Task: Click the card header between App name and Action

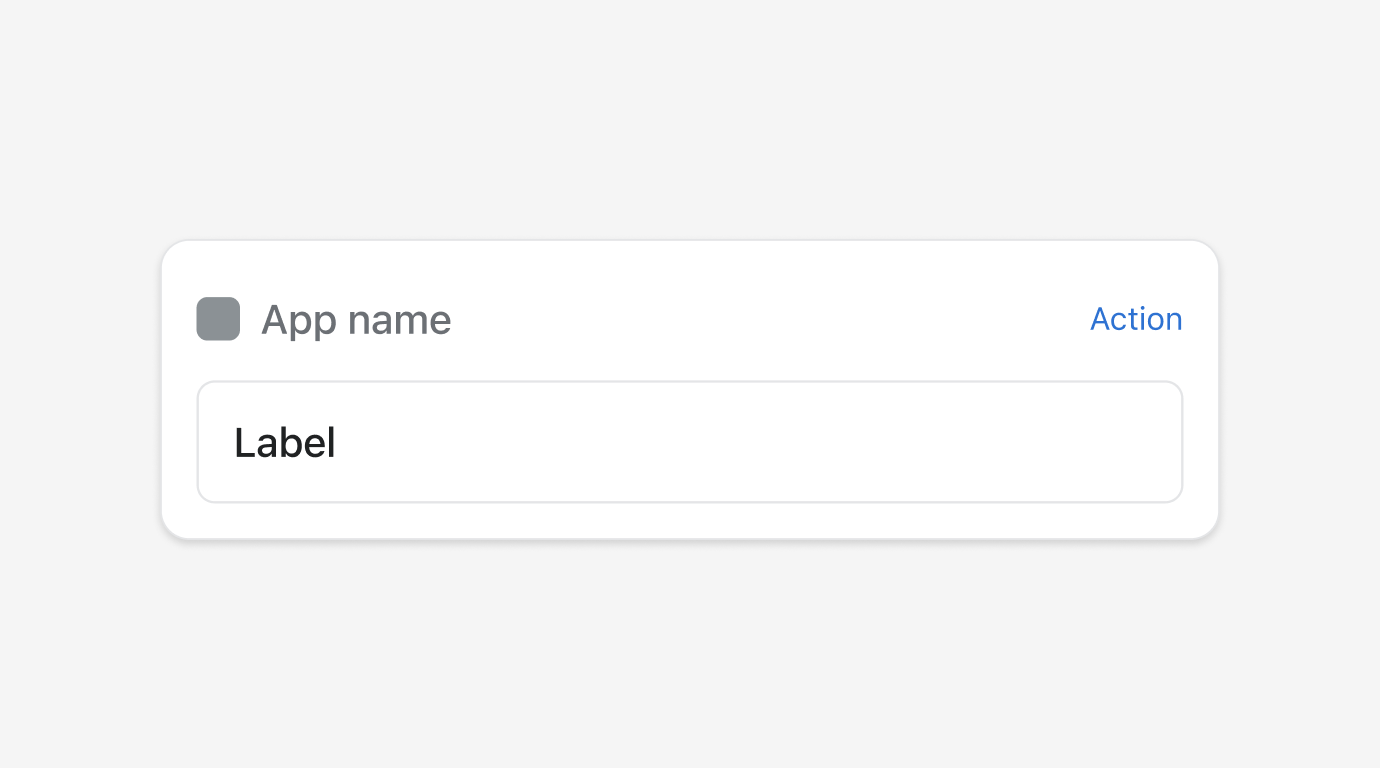Action: [770, 319]
